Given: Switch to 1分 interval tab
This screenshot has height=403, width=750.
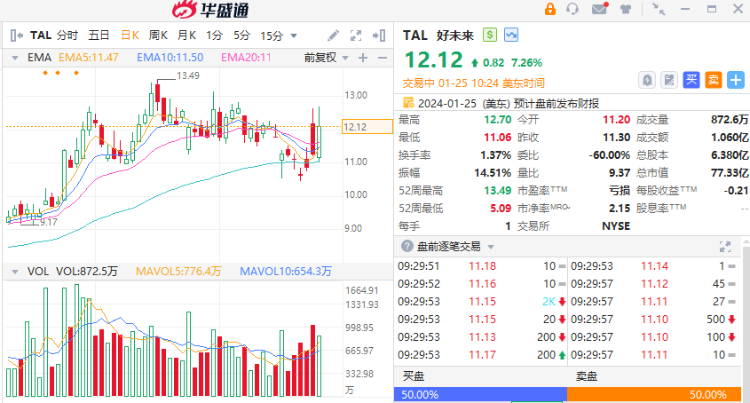Looking at the screenshot, I should pyautogui.click(x=214, y=35).
